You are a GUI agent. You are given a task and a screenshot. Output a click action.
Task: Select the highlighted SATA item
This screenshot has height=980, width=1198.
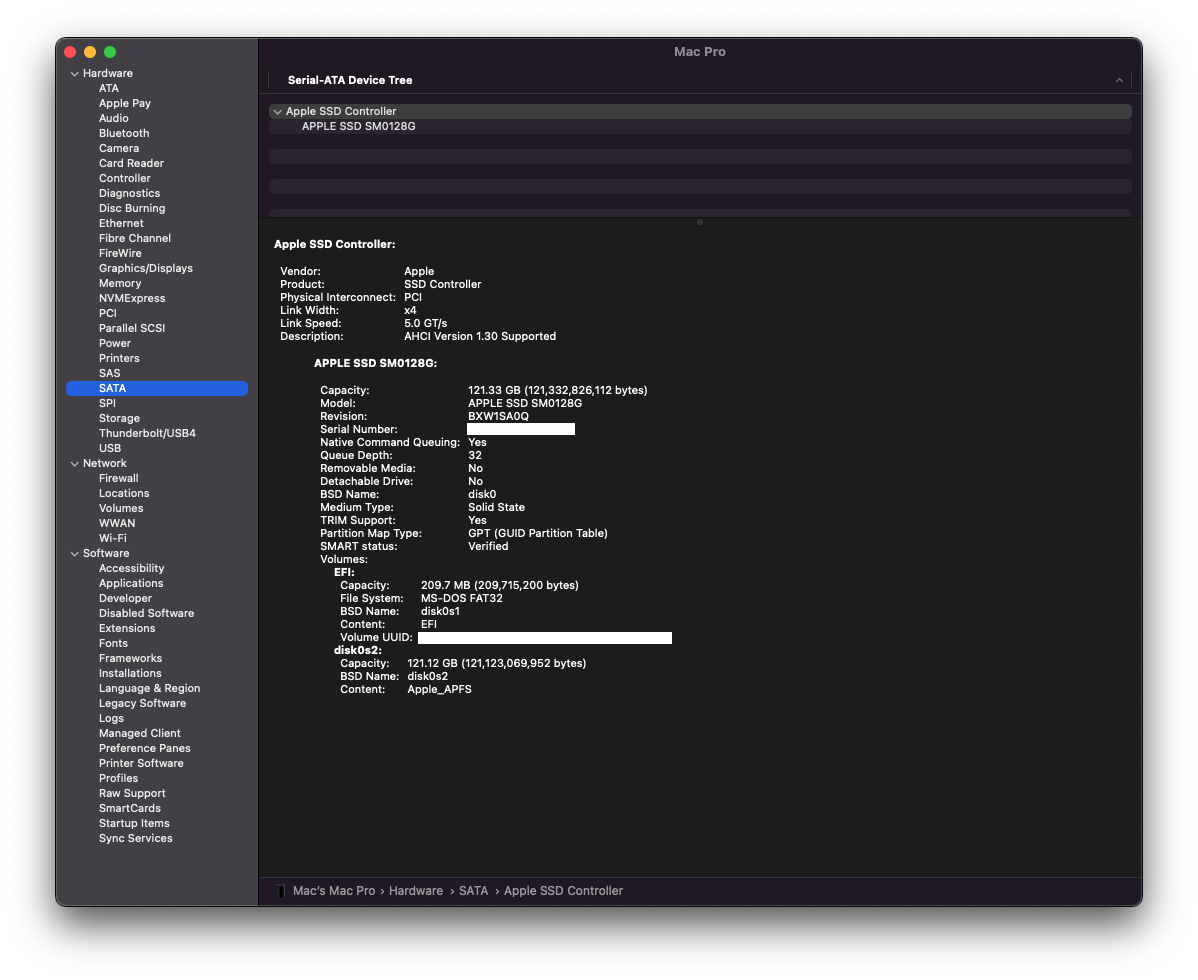[x=157, y=388]
